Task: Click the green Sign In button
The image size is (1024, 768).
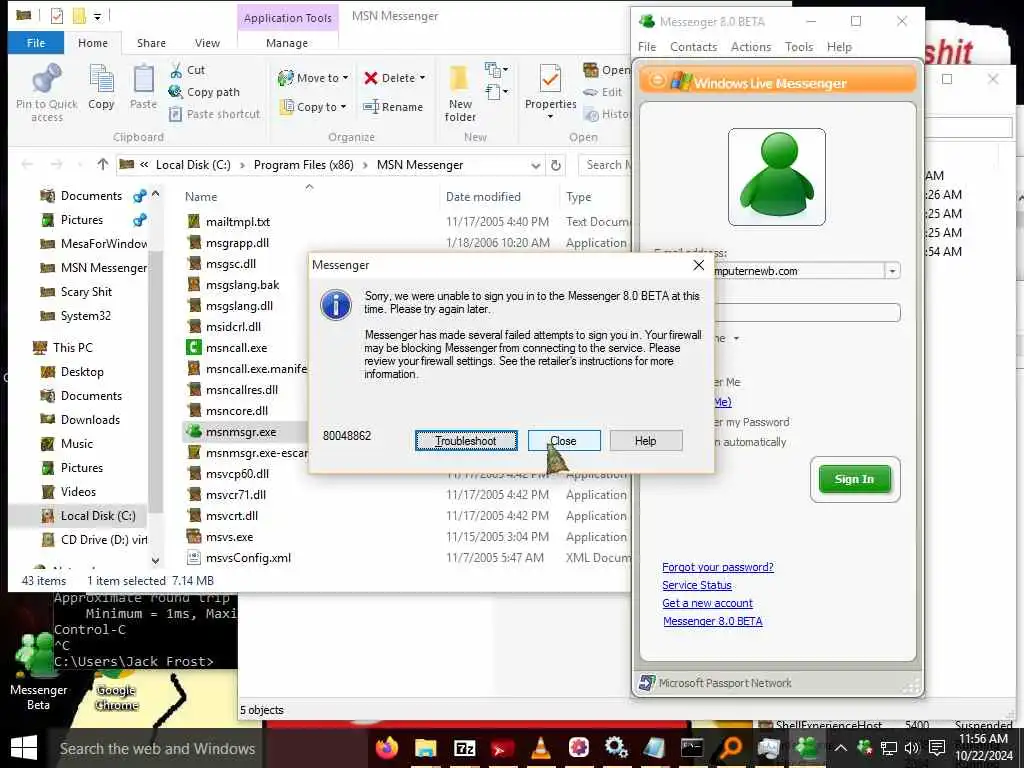Action: (854, 479)
